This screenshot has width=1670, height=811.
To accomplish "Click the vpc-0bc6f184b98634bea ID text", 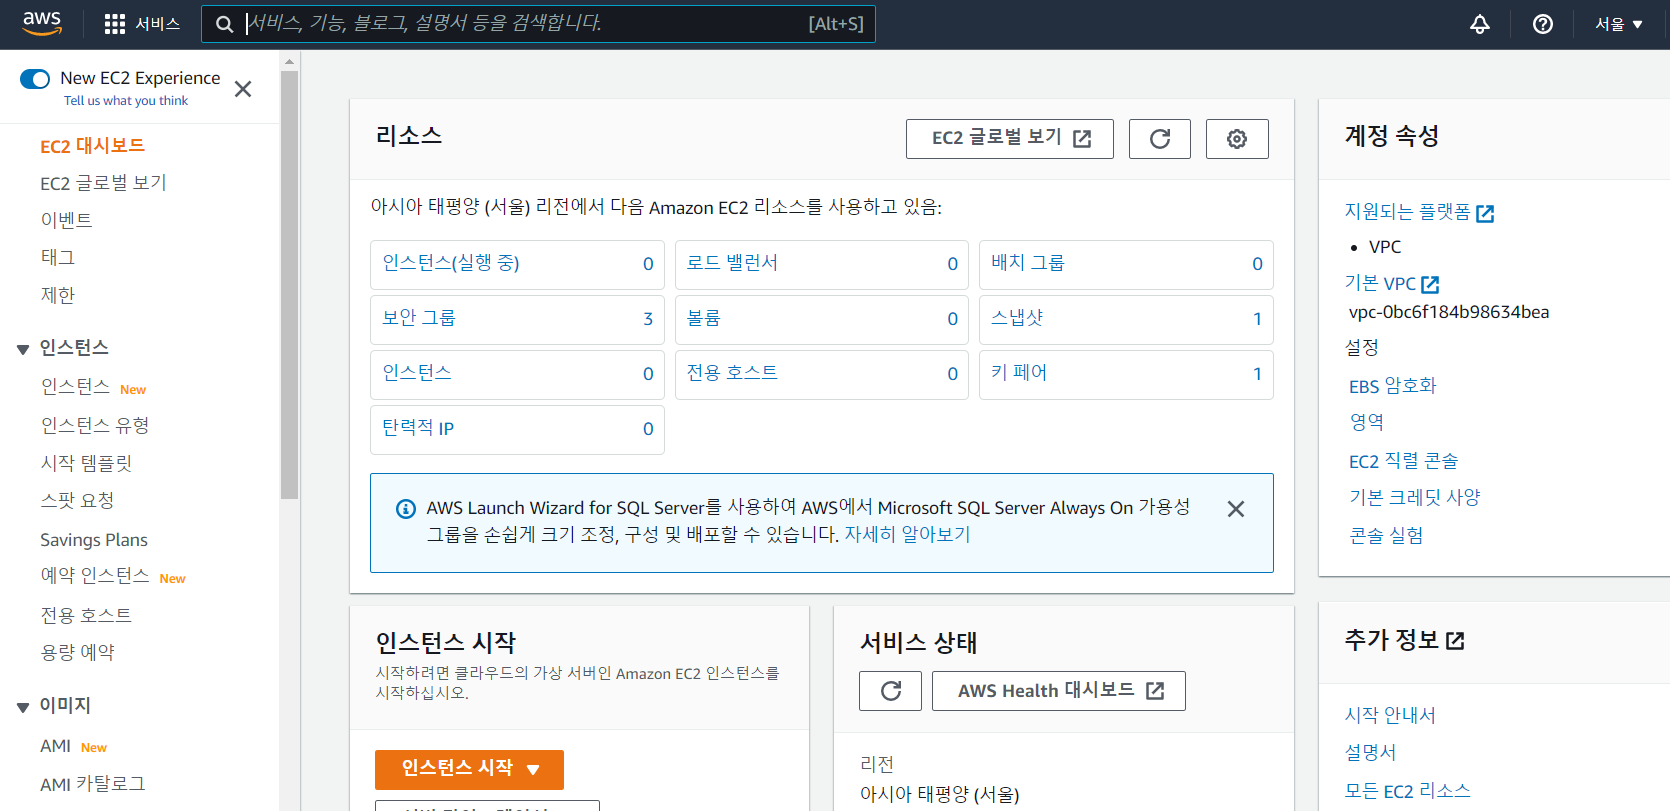I will [x=1449, y=312].
